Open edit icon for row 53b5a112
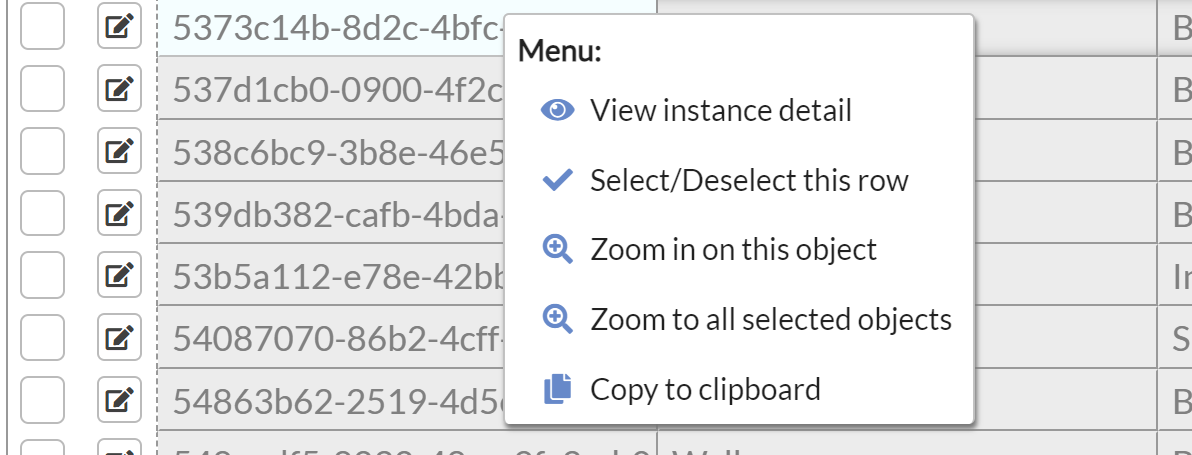 [x=119, y=276]
